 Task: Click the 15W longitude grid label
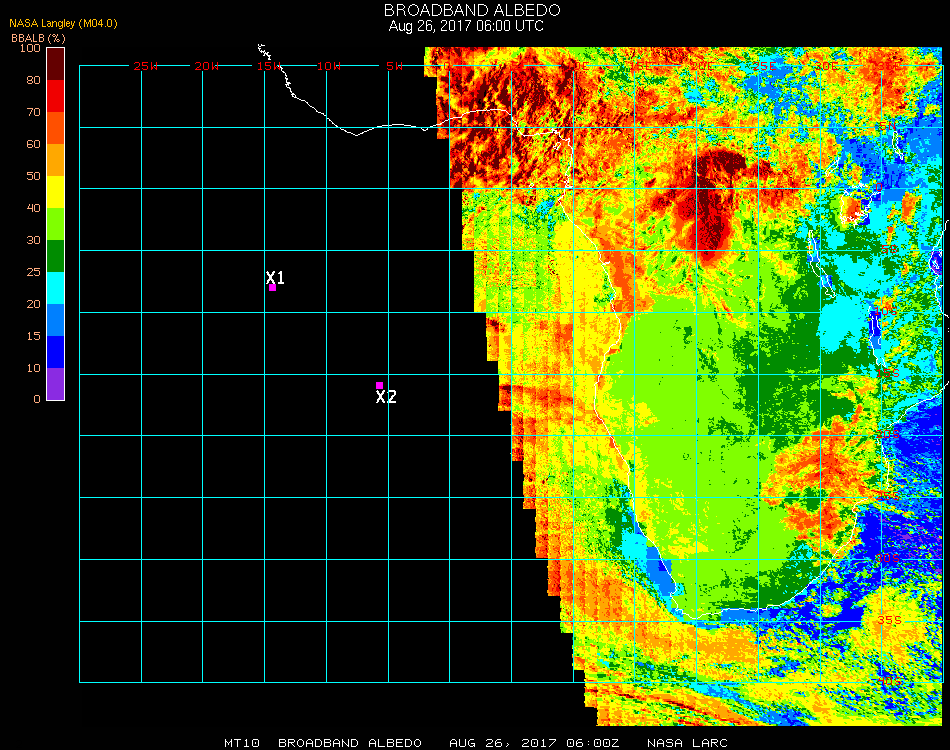point(269,66)
